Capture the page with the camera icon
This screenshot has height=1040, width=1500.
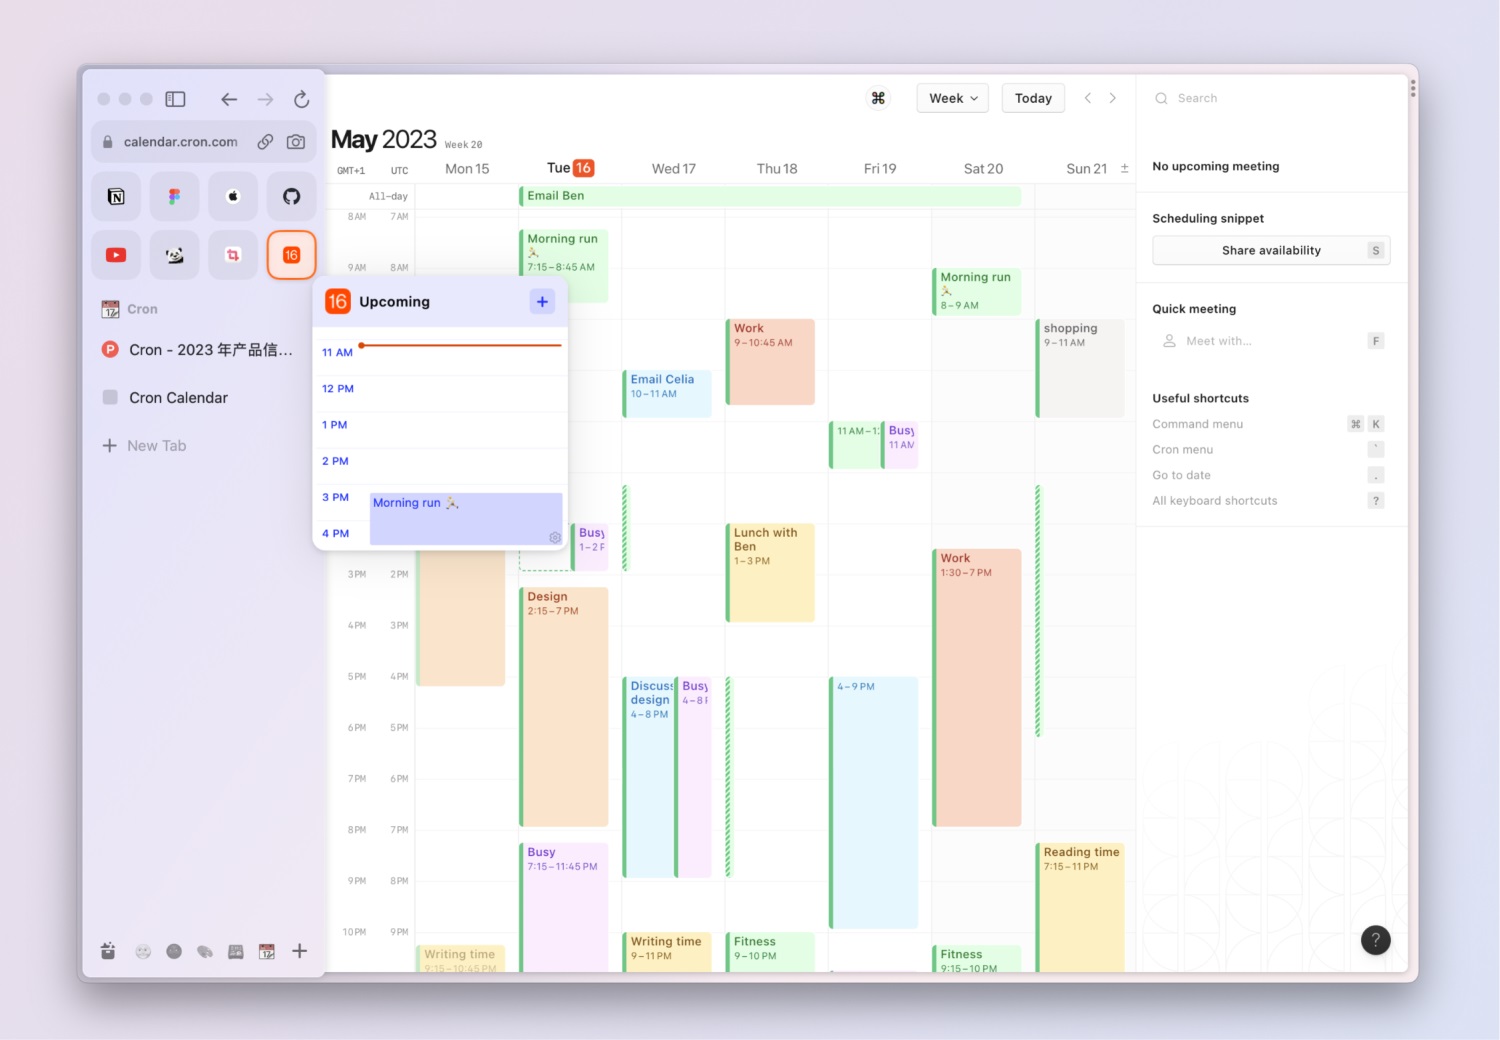pyautogui.click(x=296, y=142)
